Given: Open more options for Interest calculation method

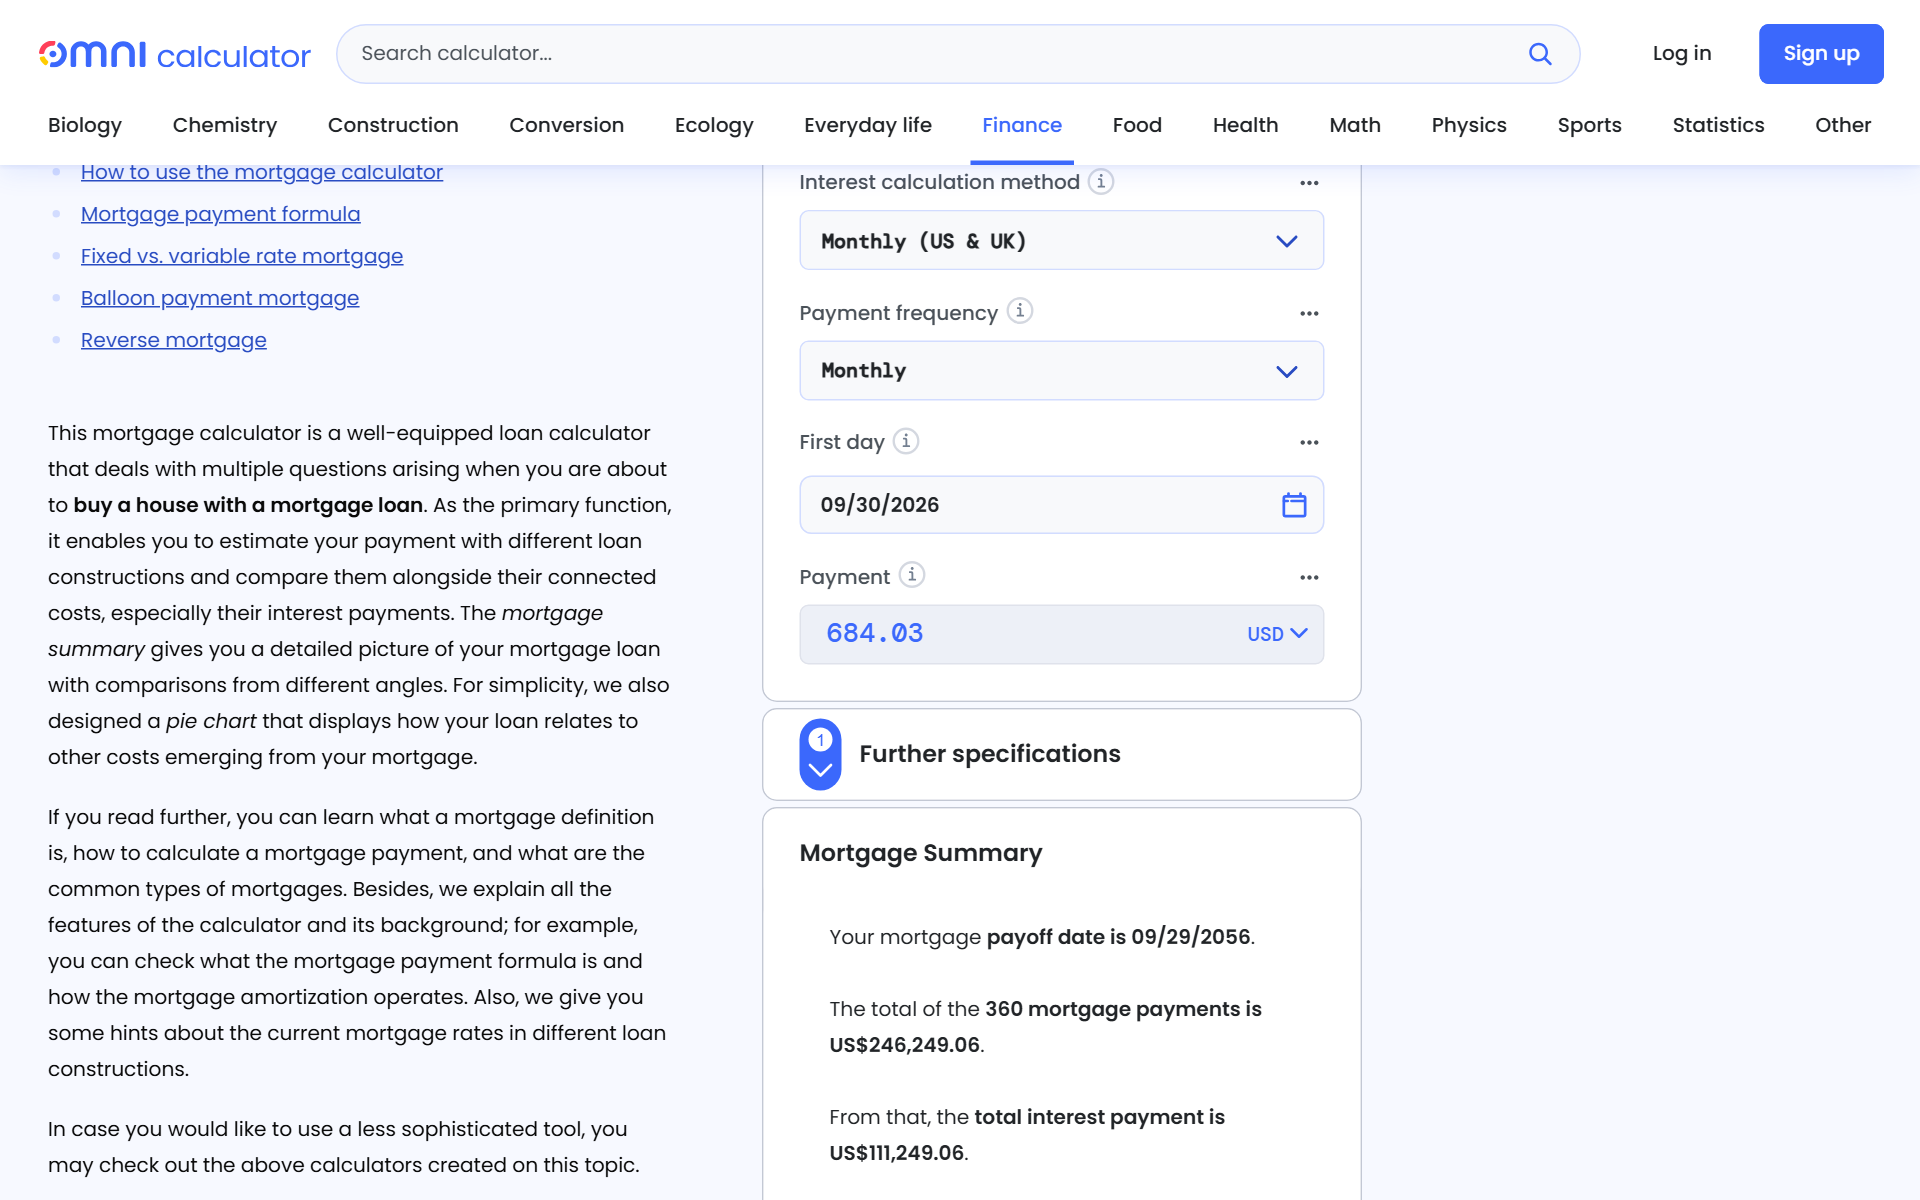Looking at the screenshot, I should pos(1309,183).
